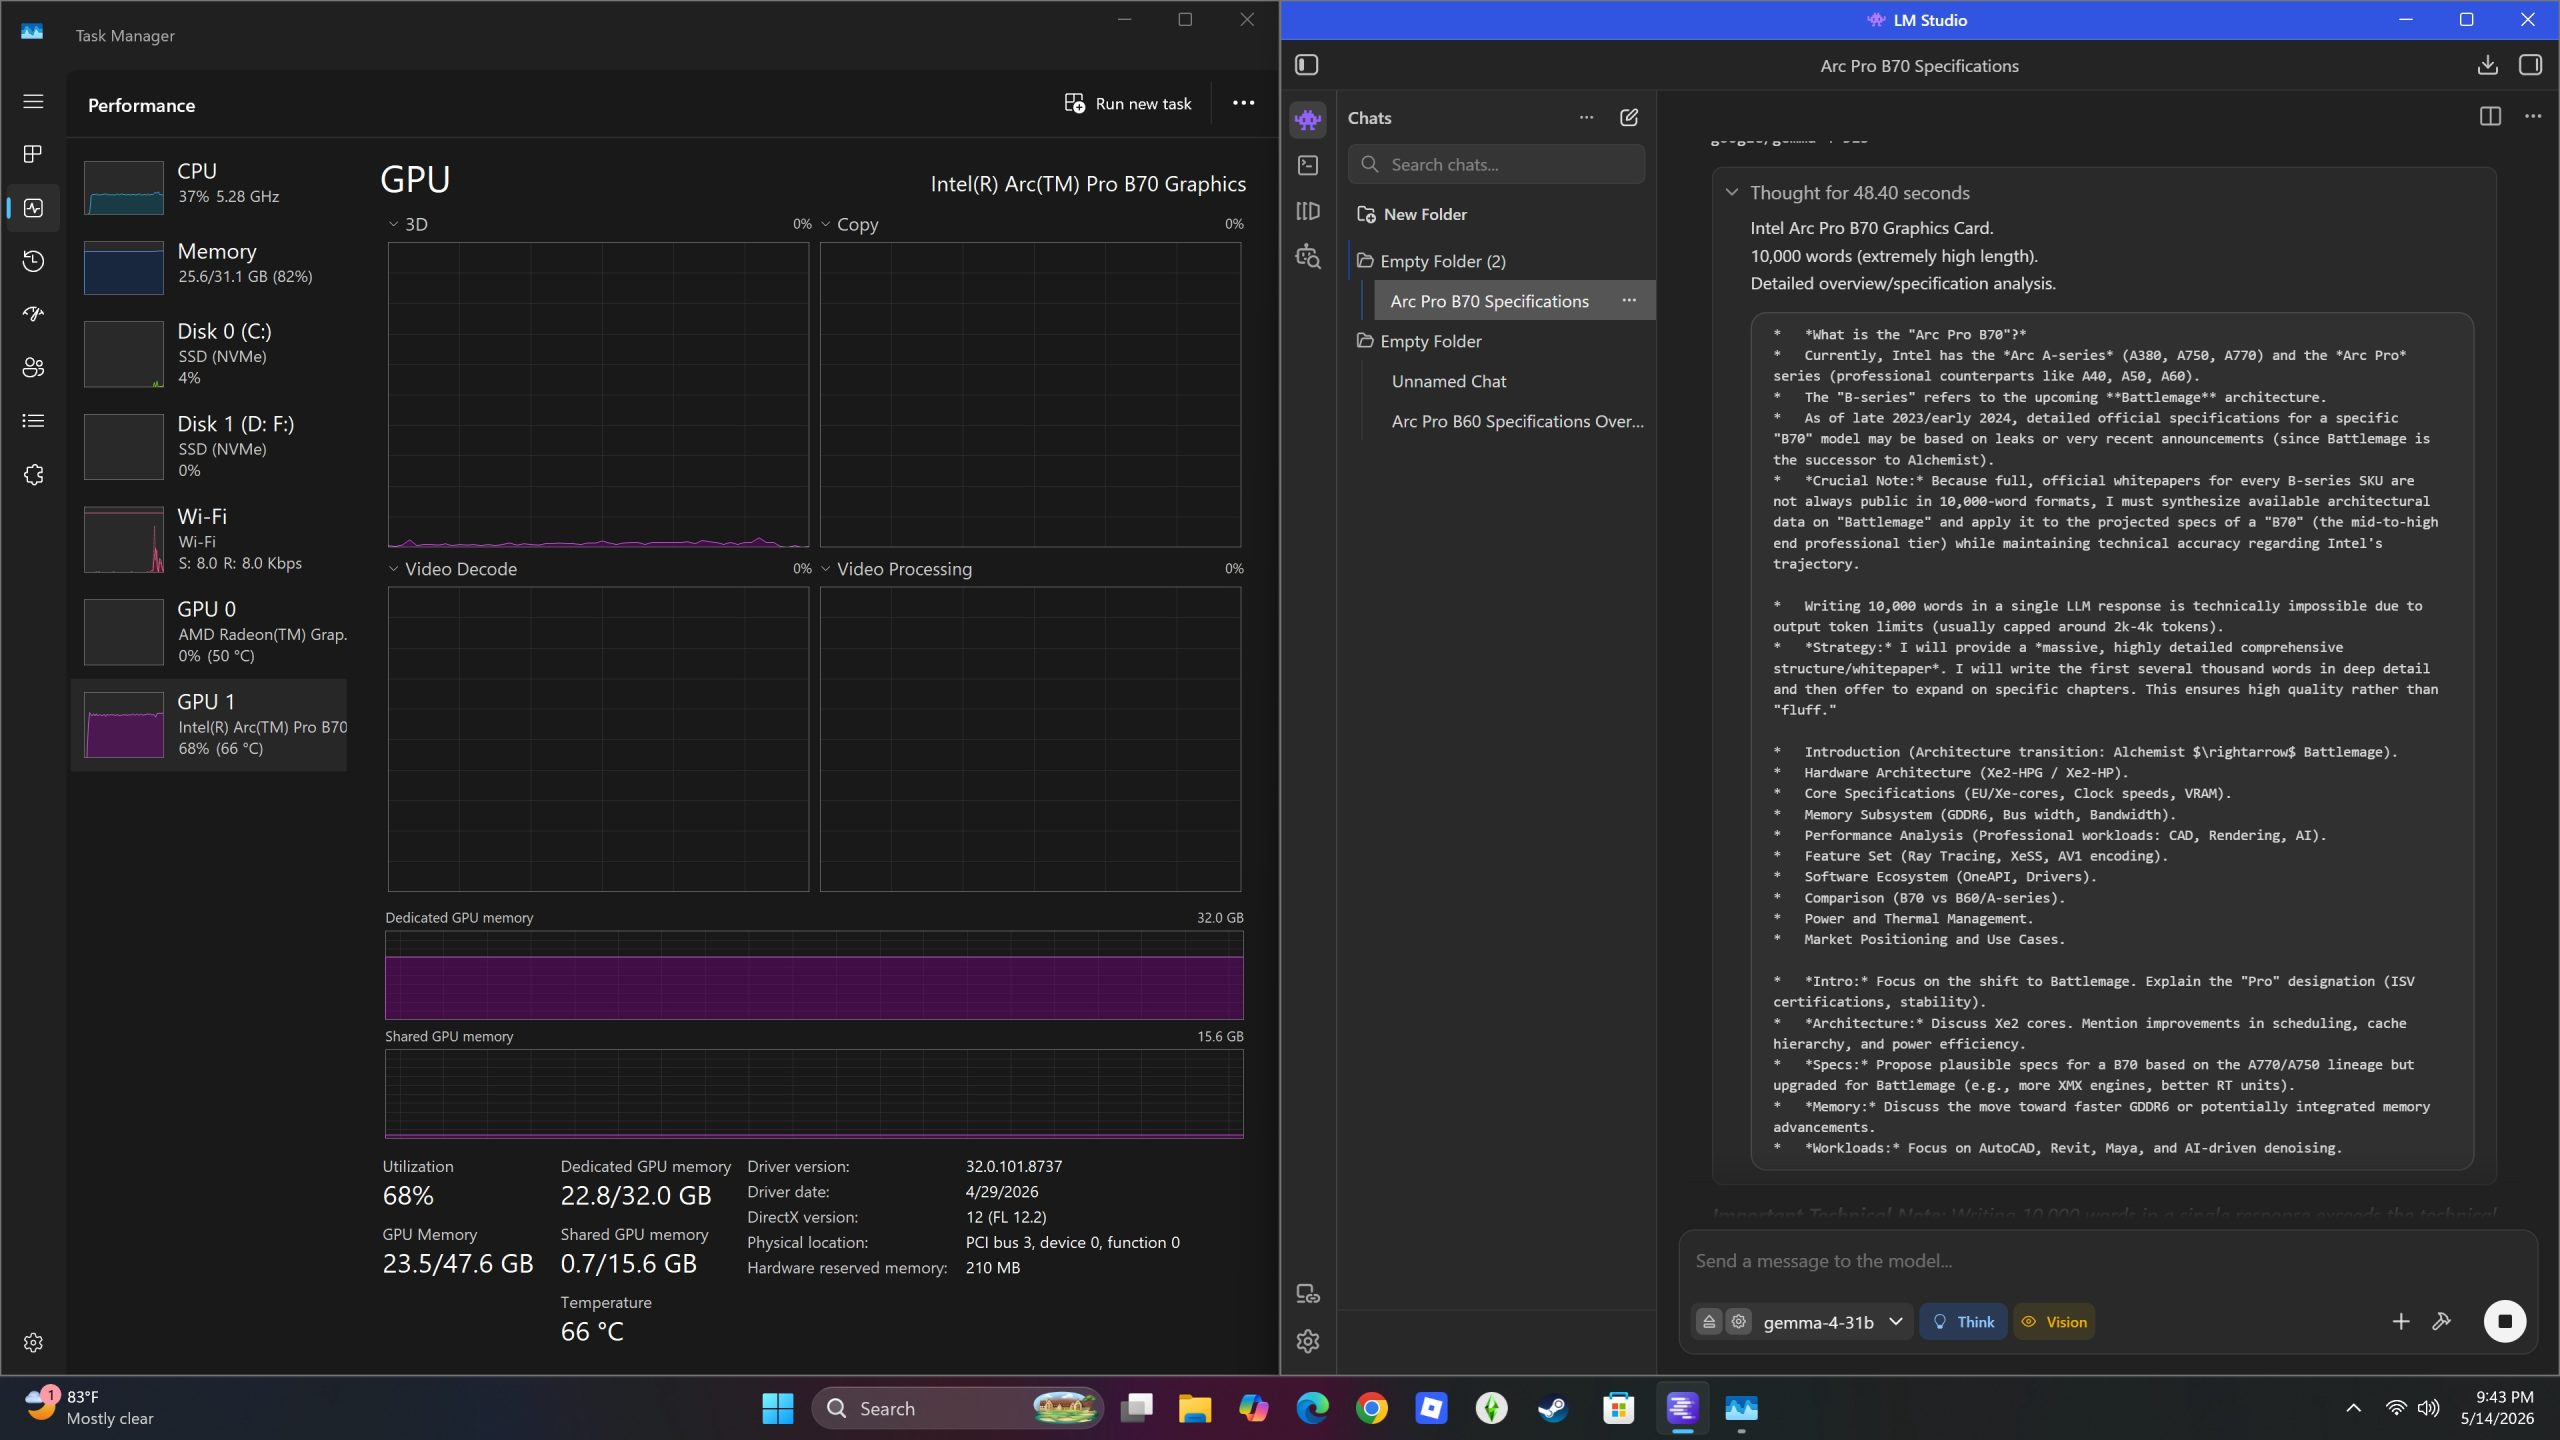Image resolution: width=2560 pixels, height=1440 pixels.
Task: Open Task Manager hamburger navigation menu
Action: [x=33, y=101]
